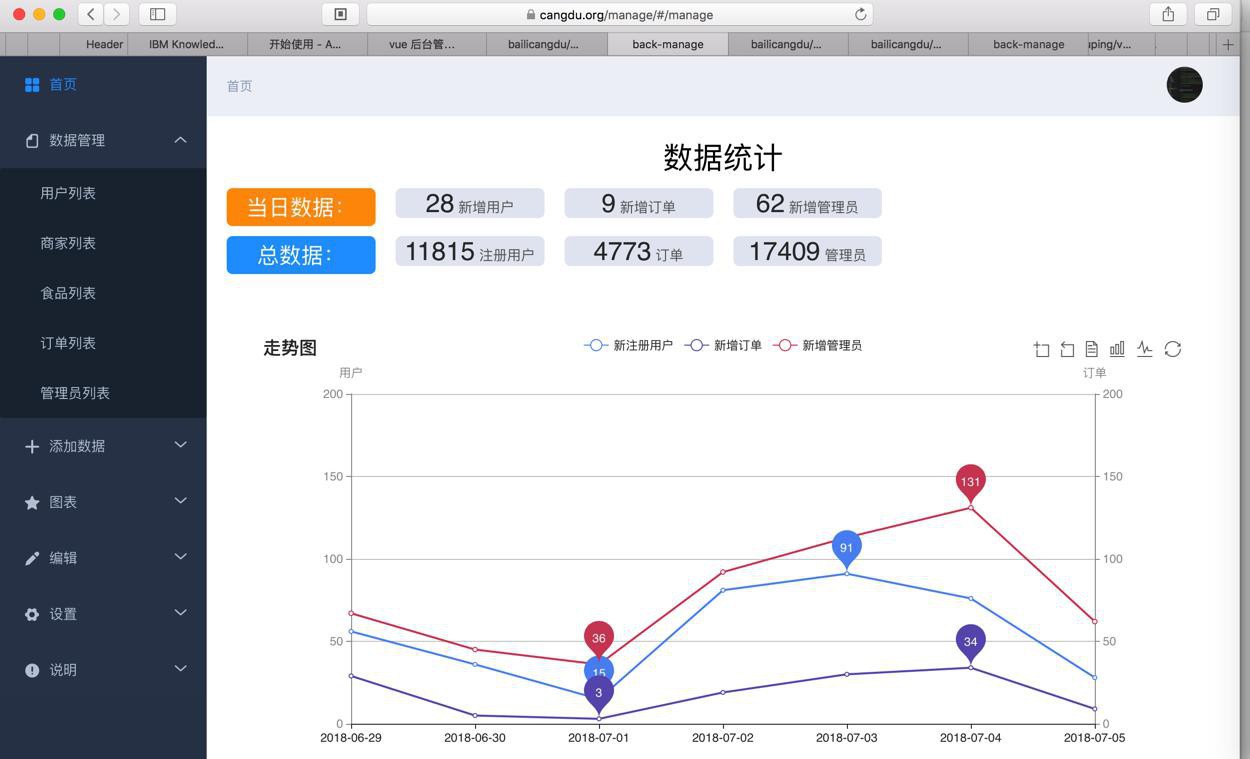Show all tabs overview button
The image size is (1250, 759).
pyautogui.click(x=1212, y=14)
